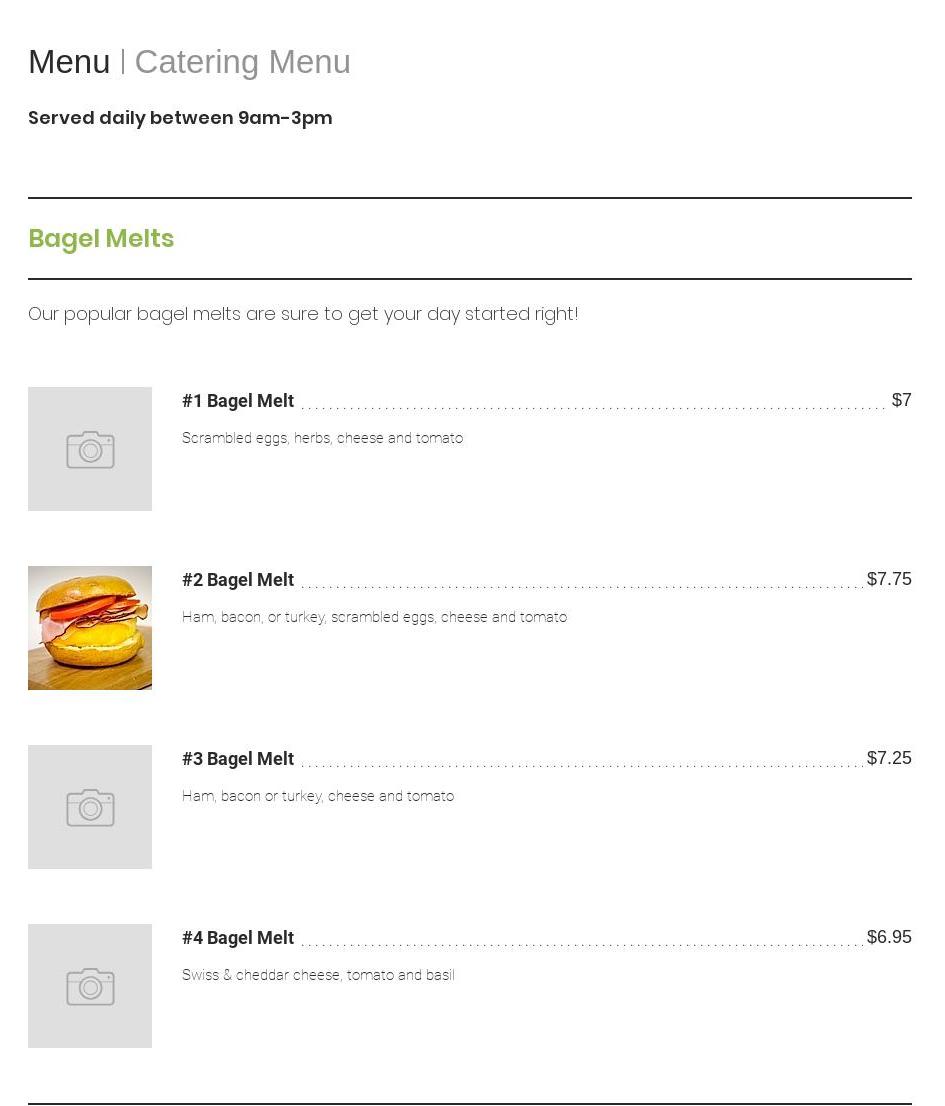Click the green Bagel Melts section heading
Image resolution: width=945 pixels, height=1106 pixels.
101,239
